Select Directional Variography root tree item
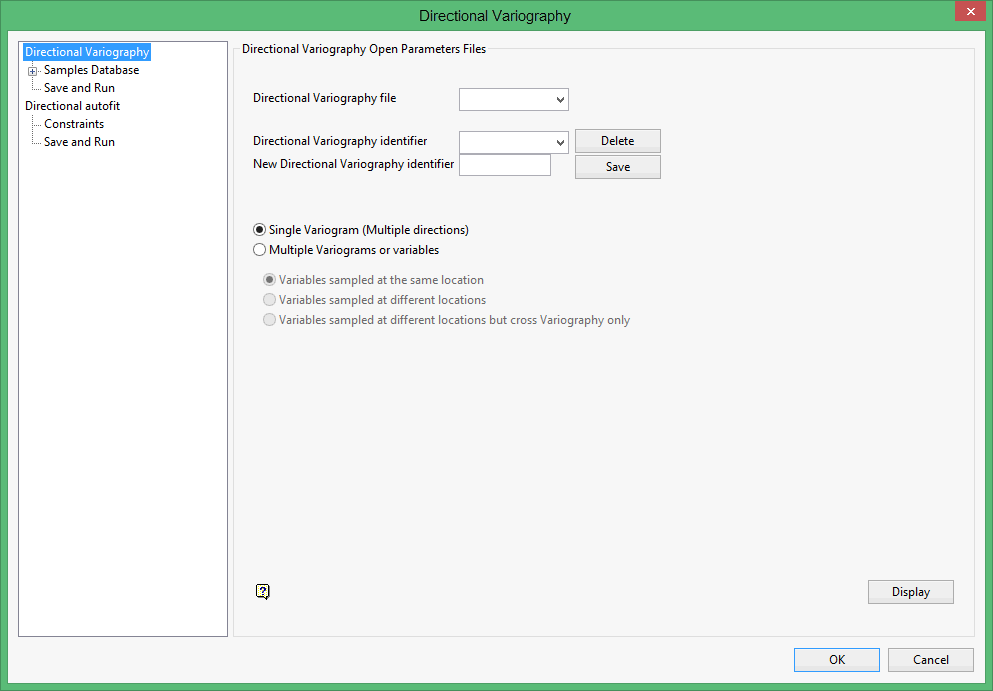 coord(87,52)
